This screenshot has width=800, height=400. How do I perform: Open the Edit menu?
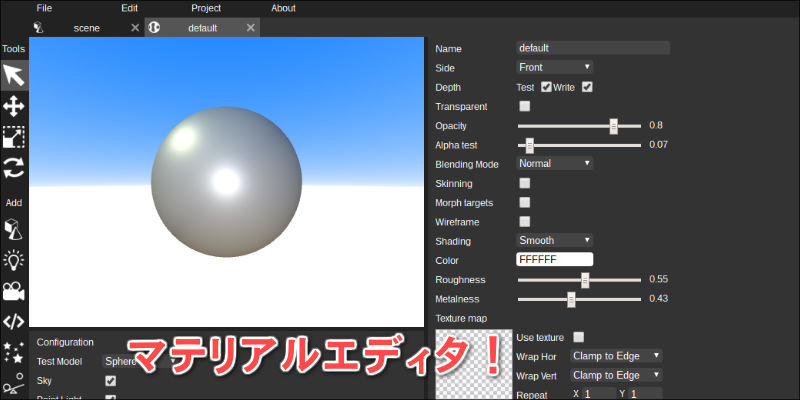130,8
